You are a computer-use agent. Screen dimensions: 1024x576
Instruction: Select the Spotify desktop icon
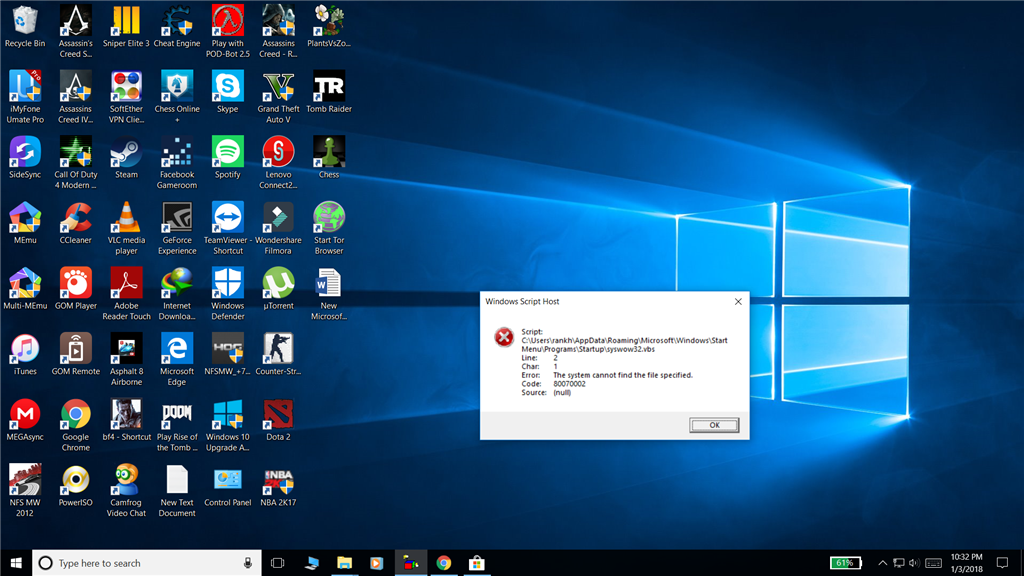coord(228,157)
